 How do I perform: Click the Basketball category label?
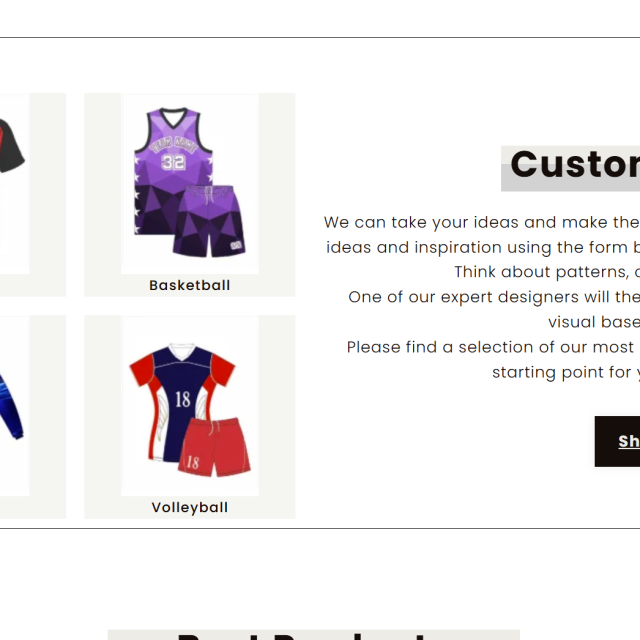[x=190, y=285]
